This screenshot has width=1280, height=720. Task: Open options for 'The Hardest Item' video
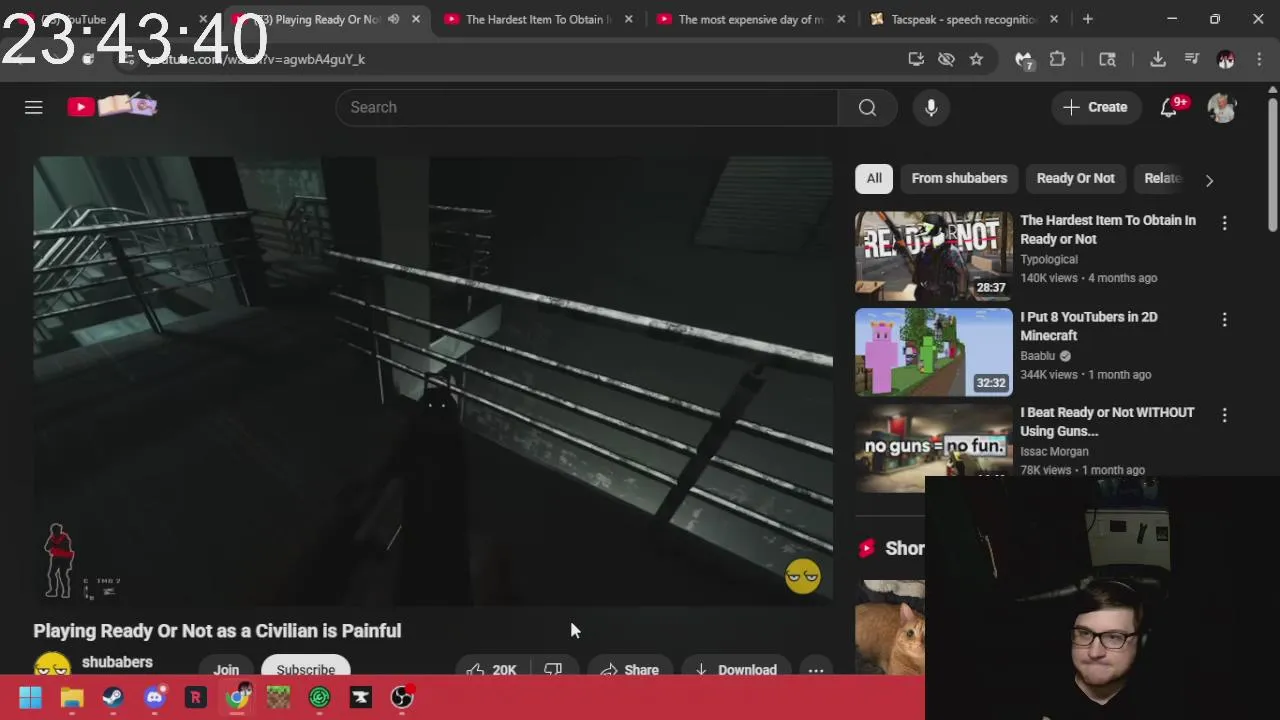[1224, 223]
